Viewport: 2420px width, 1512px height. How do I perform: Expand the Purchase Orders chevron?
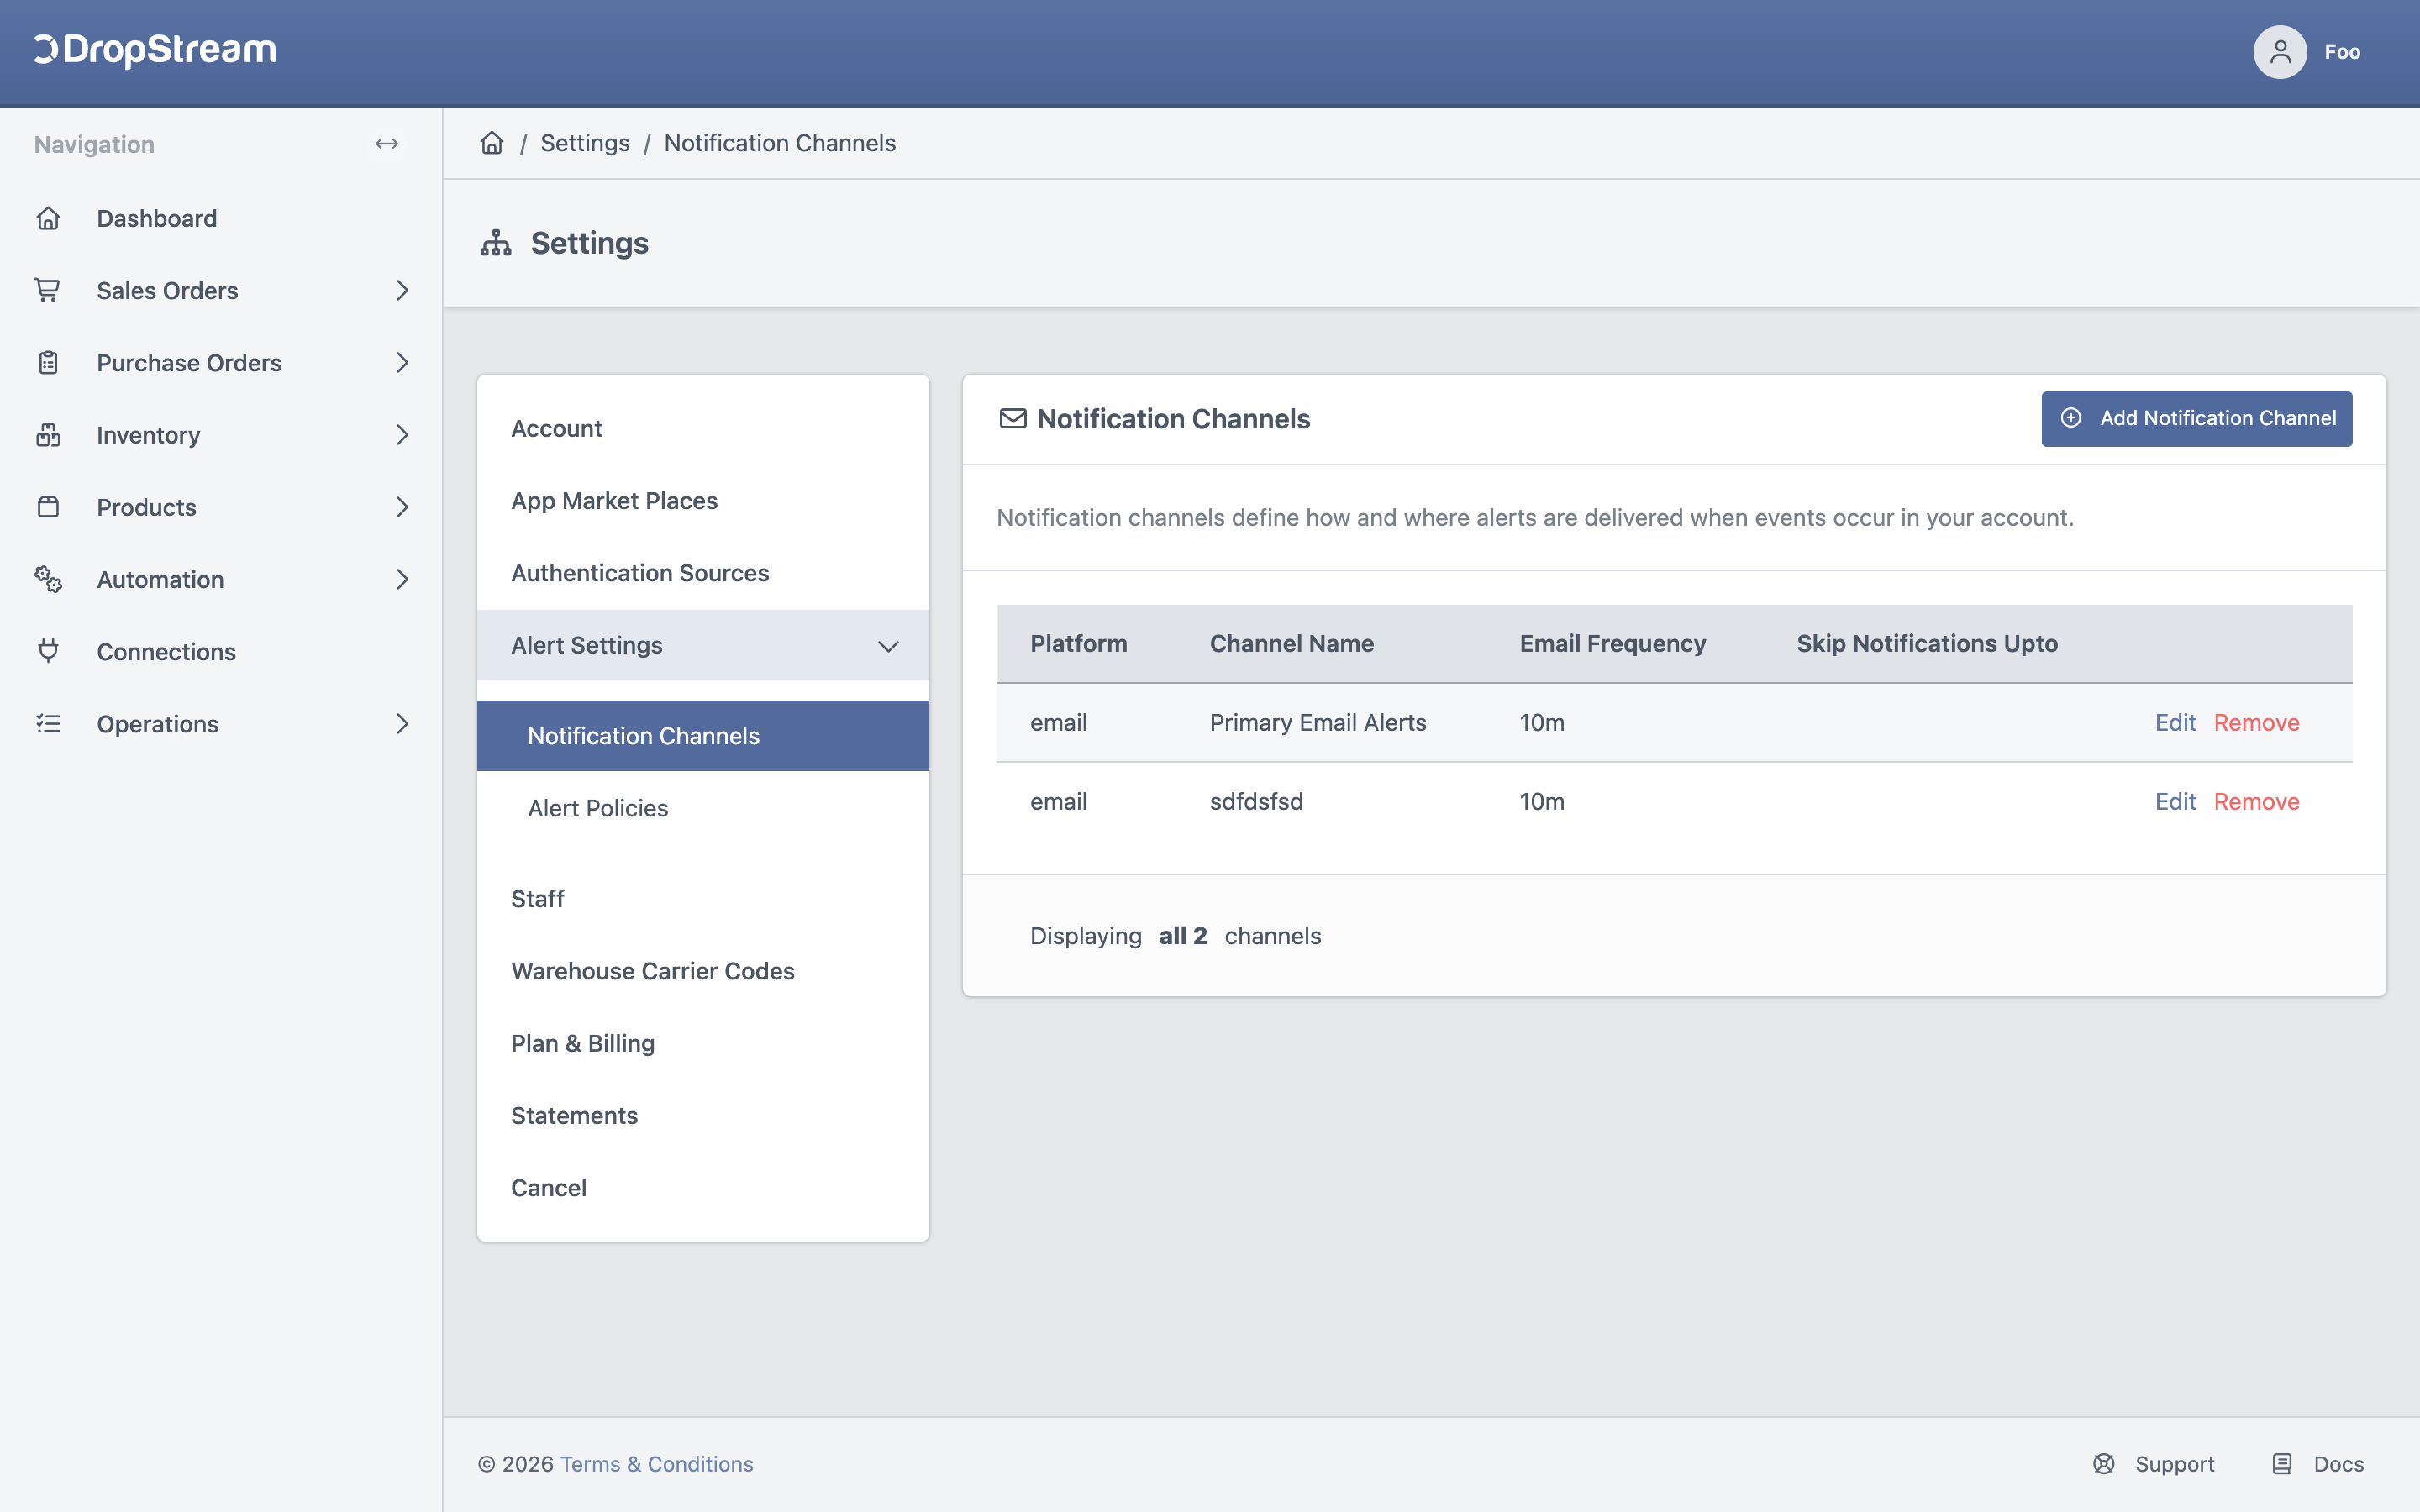pyautogui.click(x=402, y=363)
